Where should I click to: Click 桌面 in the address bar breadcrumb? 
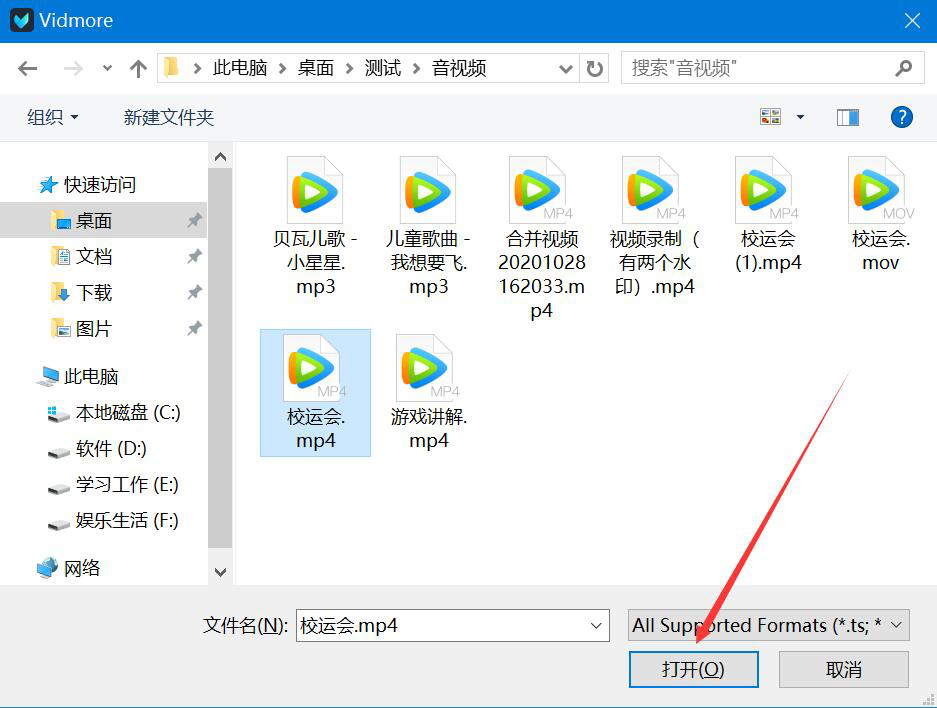(x=314, y=67)
